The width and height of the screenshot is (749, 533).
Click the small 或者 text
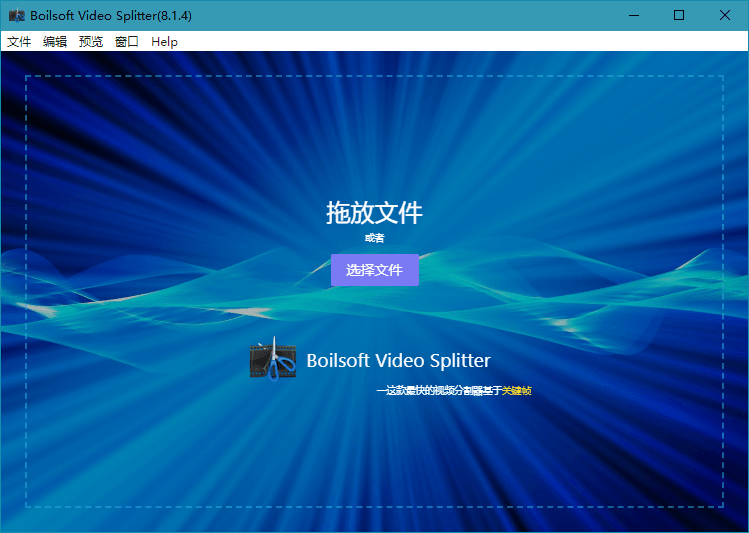tap(374, 238)
